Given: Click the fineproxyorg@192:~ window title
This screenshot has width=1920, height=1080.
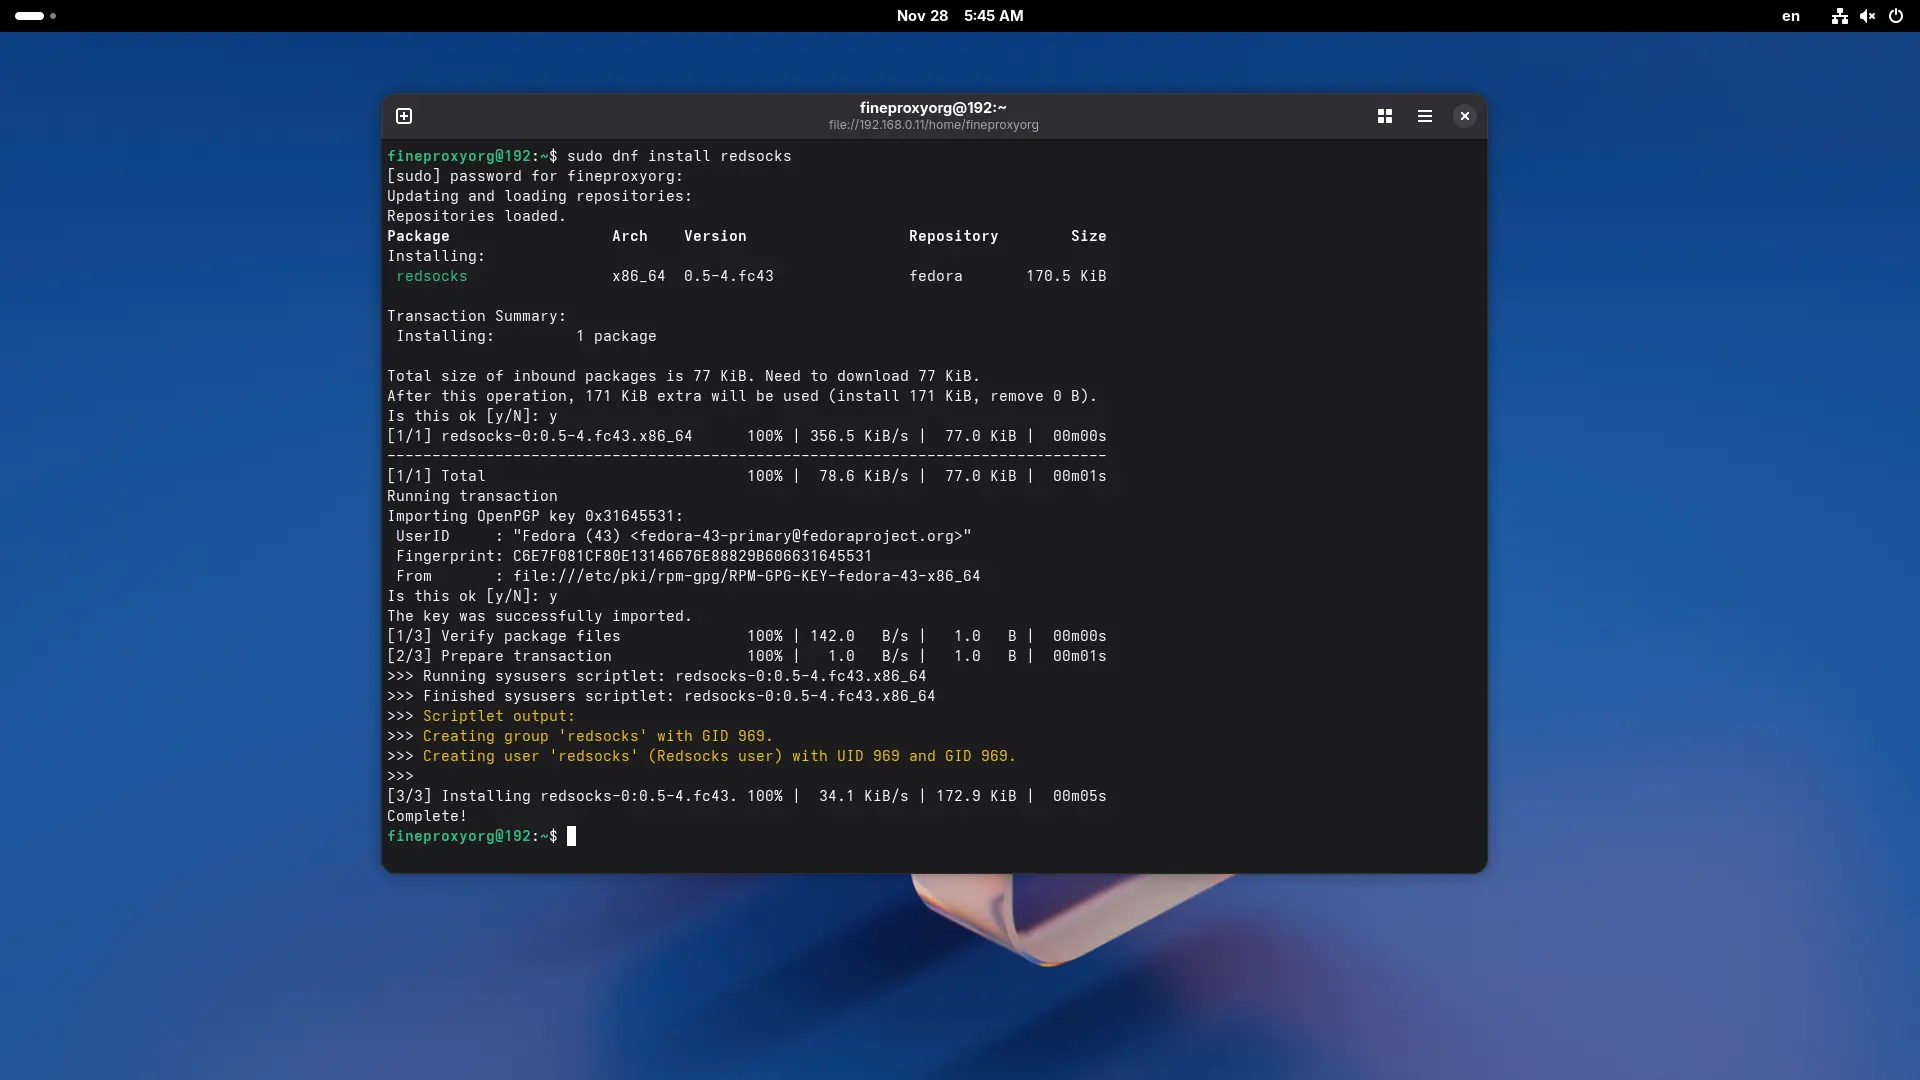Looking at the screenshot, I should tap(933, 108).
